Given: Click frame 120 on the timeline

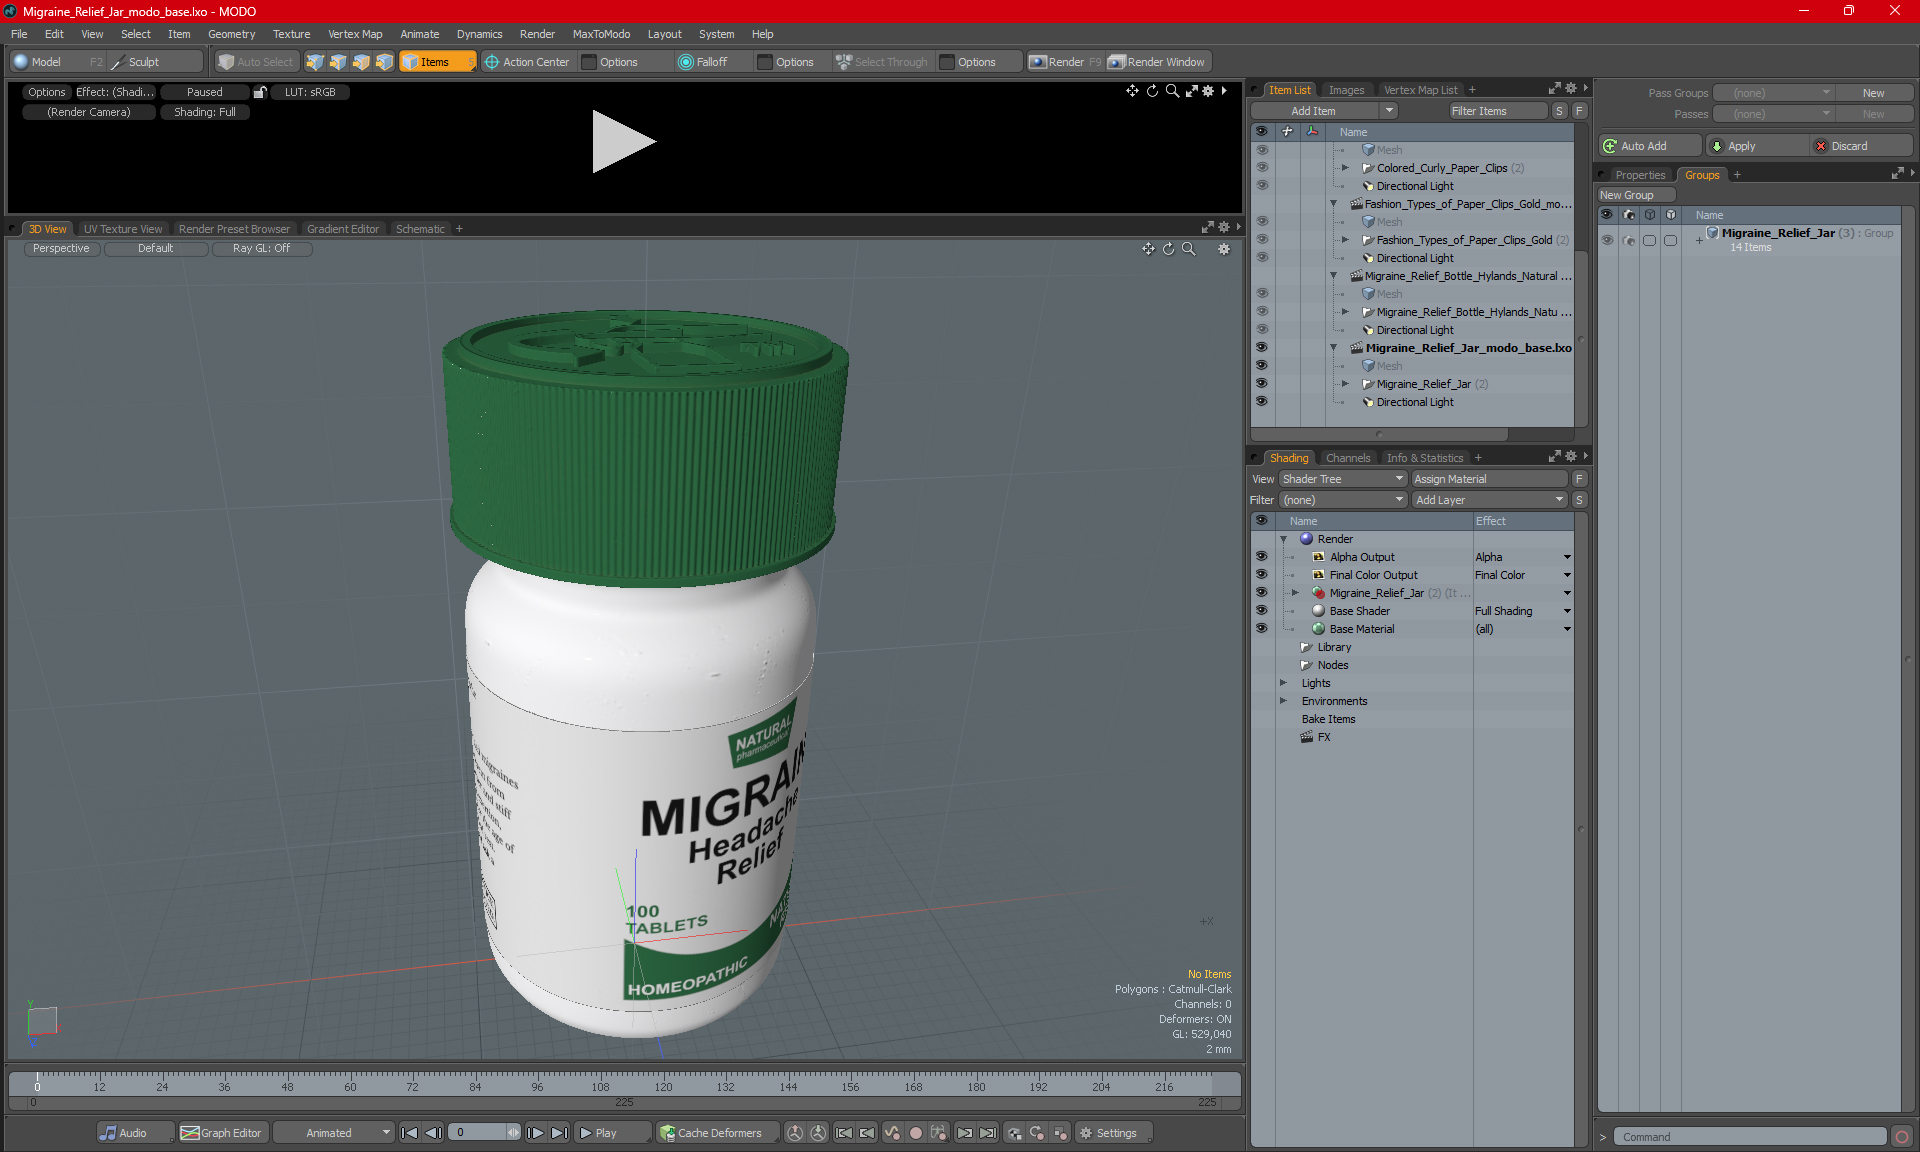Looking at the screenshot, I should click(x=663, y=1082).
